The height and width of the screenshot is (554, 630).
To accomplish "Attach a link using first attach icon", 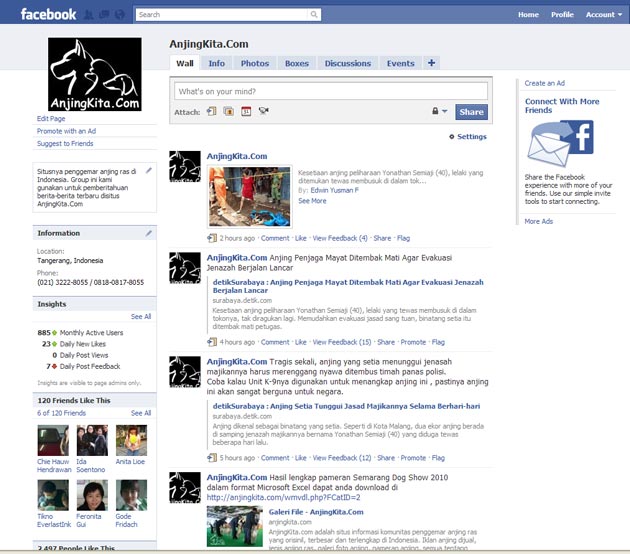I will click(212, 111).
